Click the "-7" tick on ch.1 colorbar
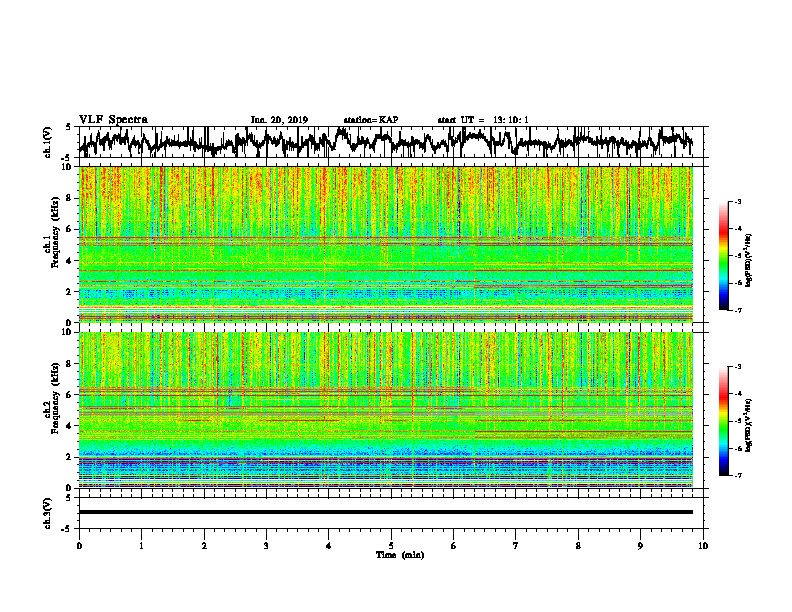The height and width of the screenshot is (612, 792). (737, 310)
